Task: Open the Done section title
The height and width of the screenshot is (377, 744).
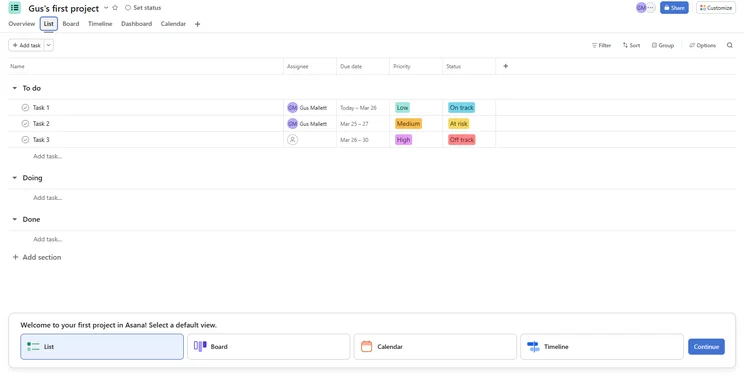Action: point(31,220)
